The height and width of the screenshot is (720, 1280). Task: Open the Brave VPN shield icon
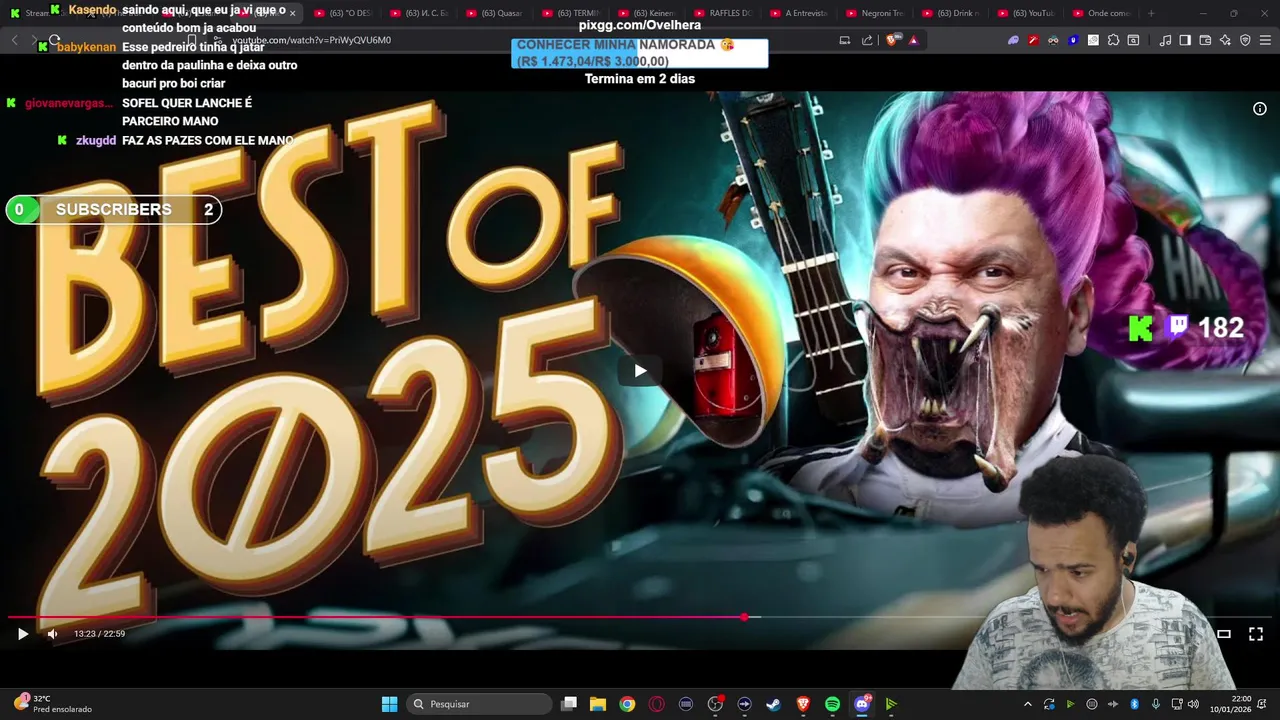(x=1245, y=40)
